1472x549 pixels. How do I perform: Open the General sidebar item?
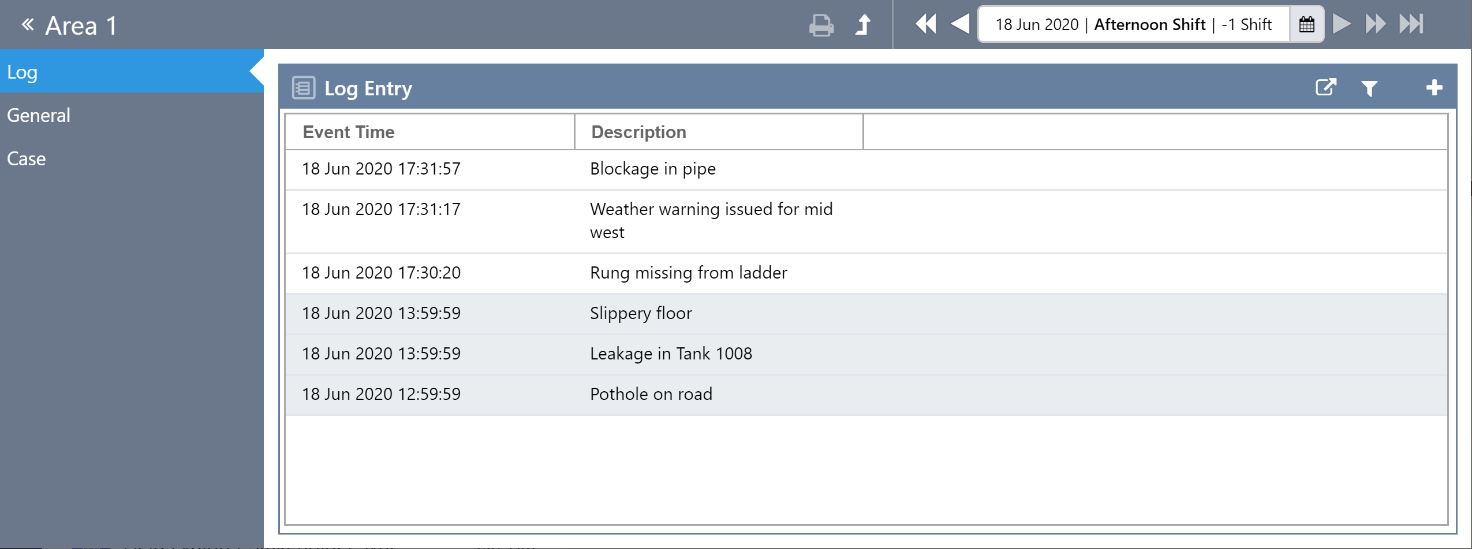click(x=39, y=115)
